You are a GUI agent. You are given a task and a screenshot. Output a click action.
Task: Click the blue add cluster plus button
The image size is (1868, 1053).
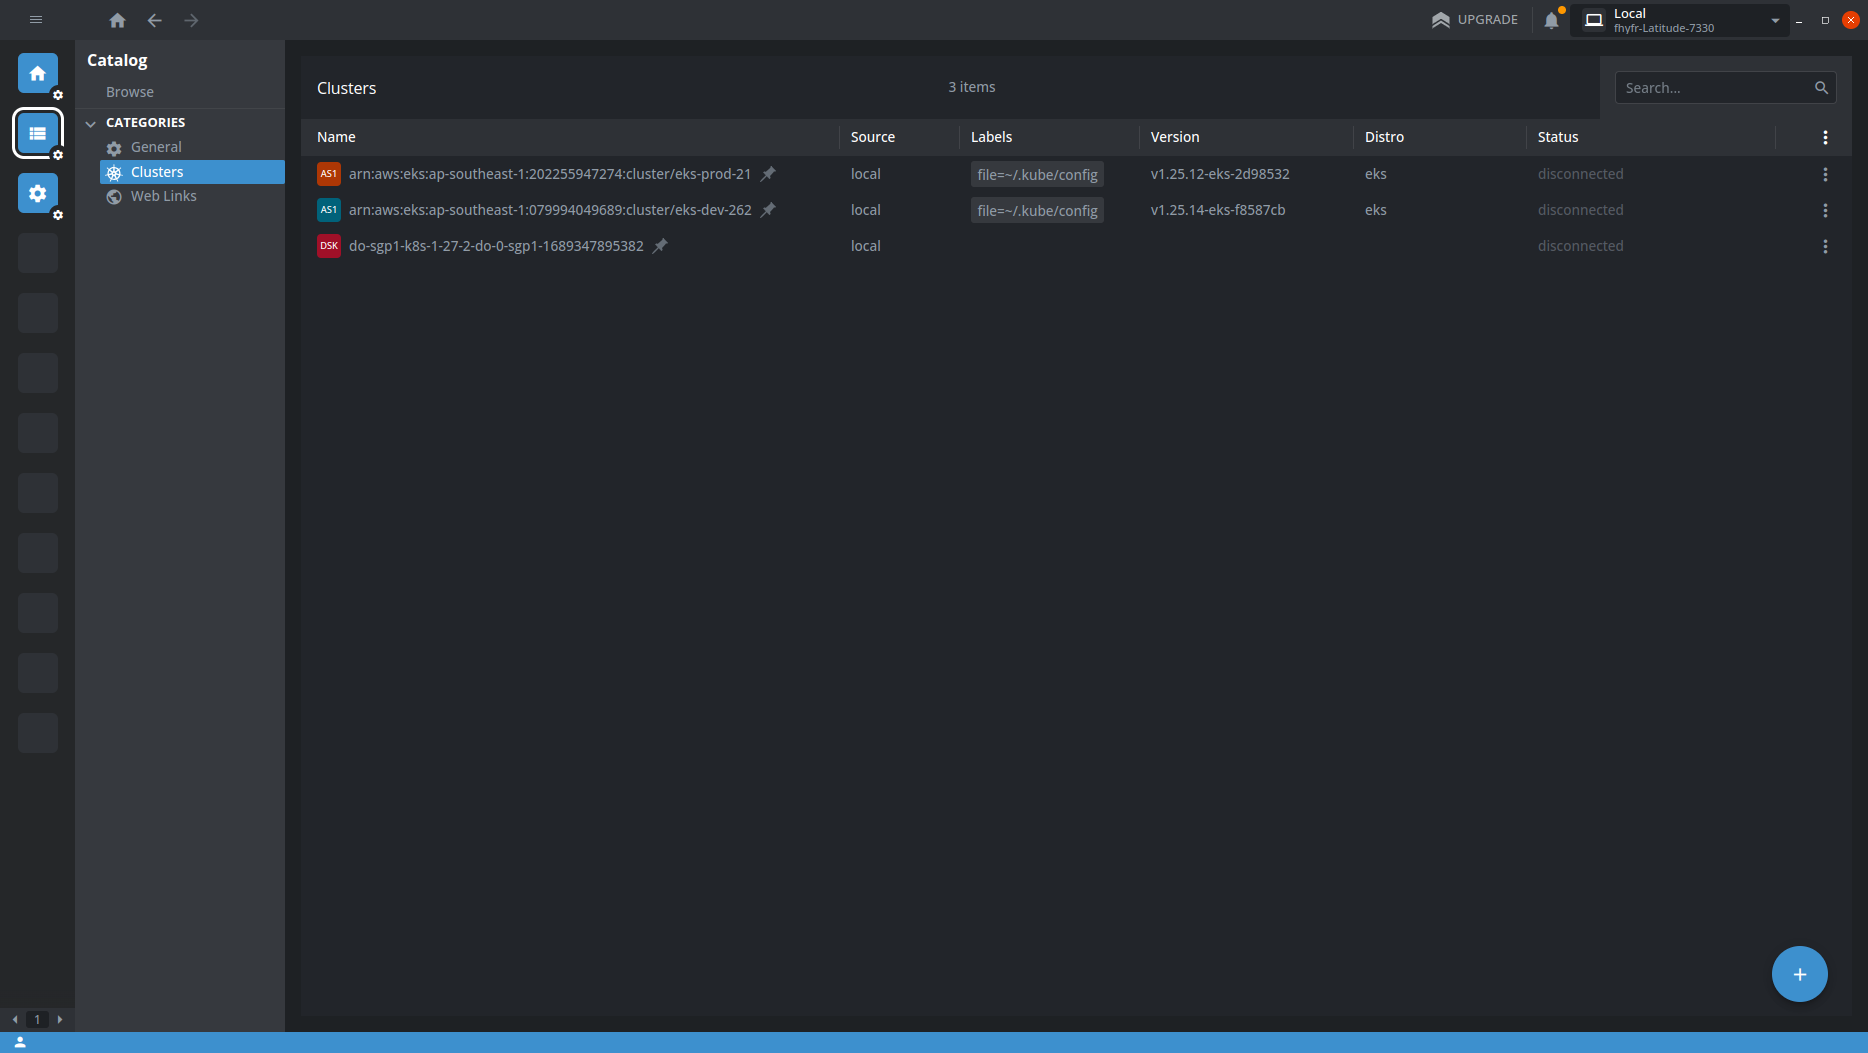[x=1799, y=974]
